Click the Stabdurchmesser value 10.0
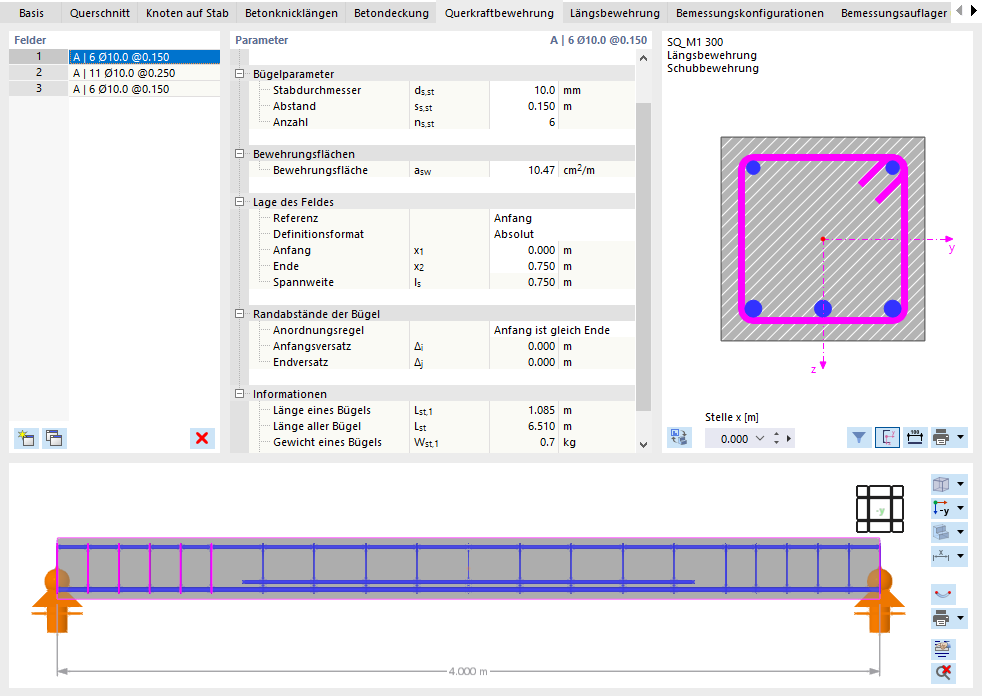This screenshot has height=696, width=982. point(523,90)
